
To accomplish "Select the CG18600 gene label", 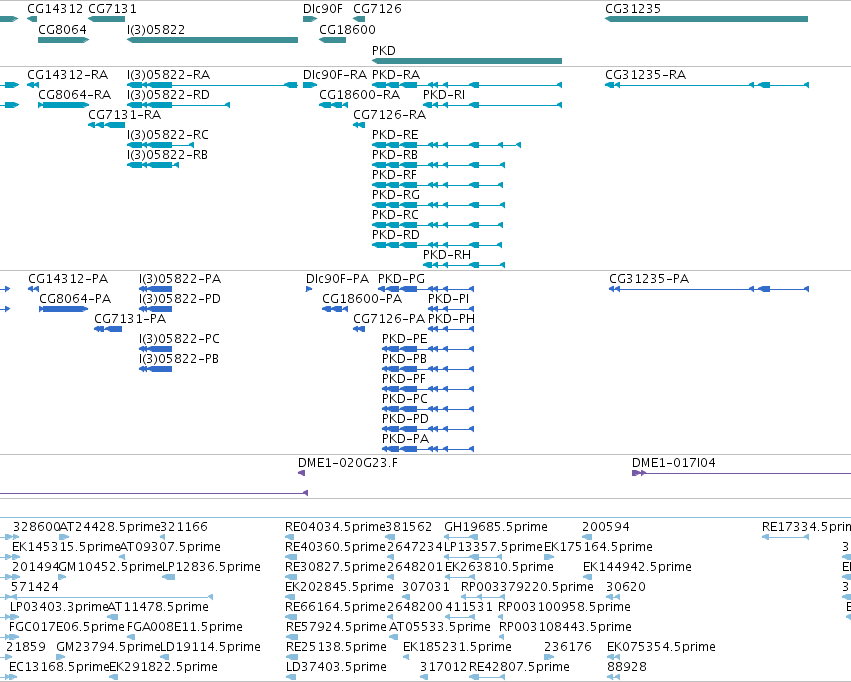I will (x=347, y=29).
